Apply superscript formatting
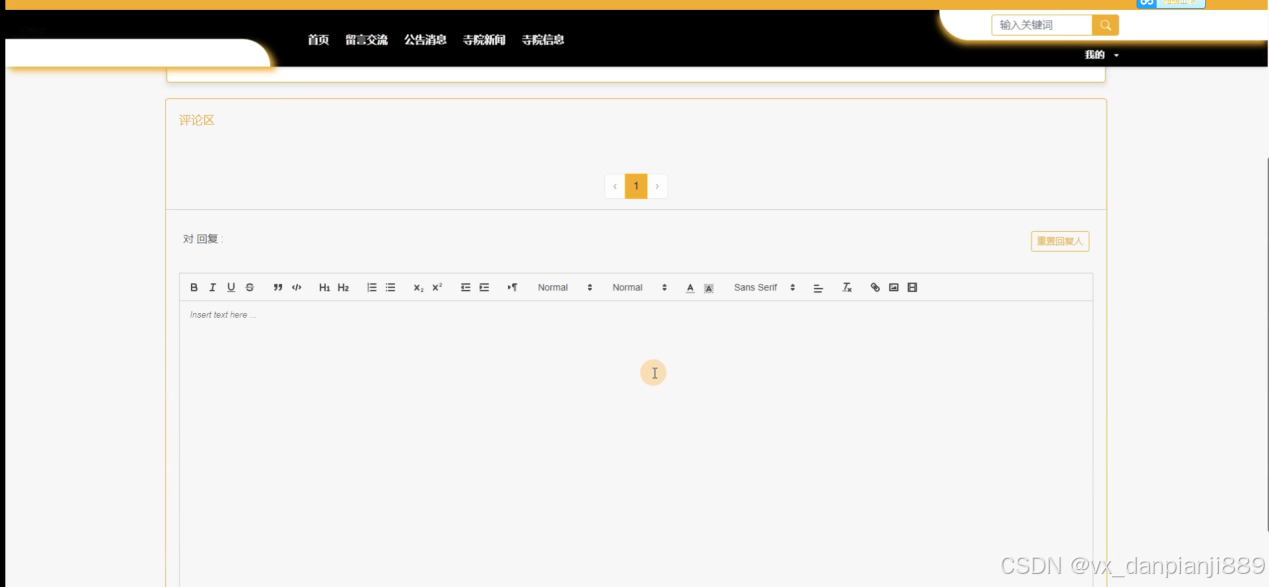 tap(437, 288)
